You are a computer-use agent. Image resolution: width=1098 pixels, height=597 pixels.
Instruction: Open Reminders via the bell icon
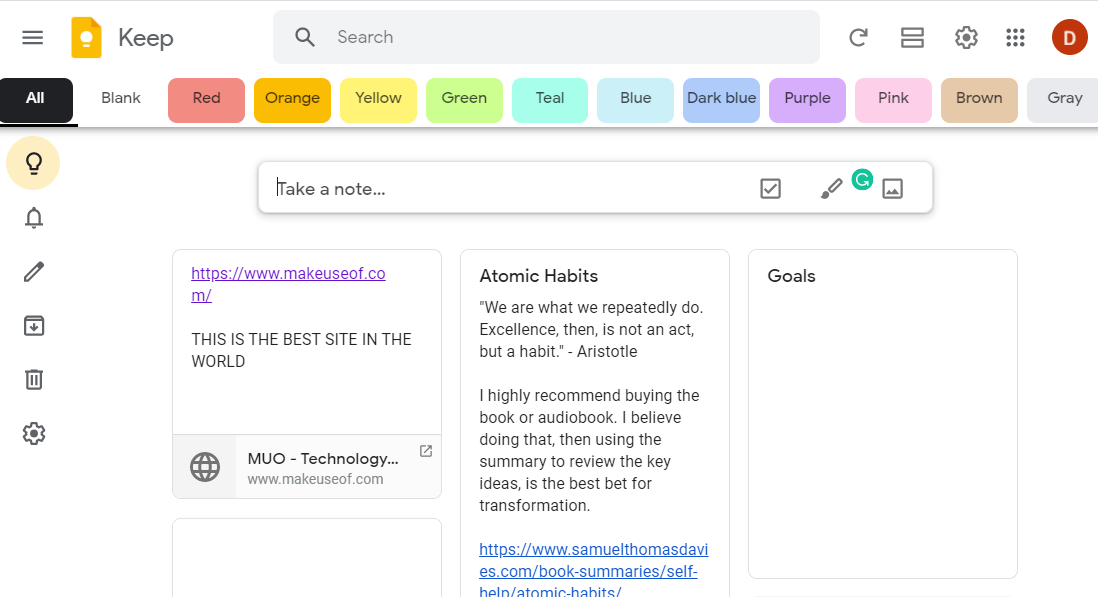tap(34, 218)
